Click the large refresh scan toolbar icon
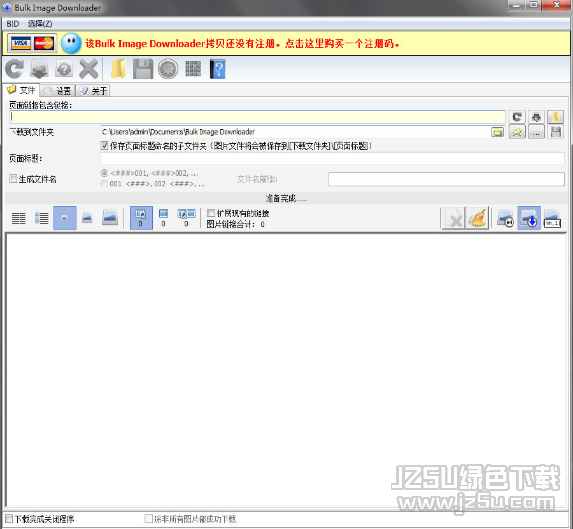 pyautogui.click(x=15, y=69)
